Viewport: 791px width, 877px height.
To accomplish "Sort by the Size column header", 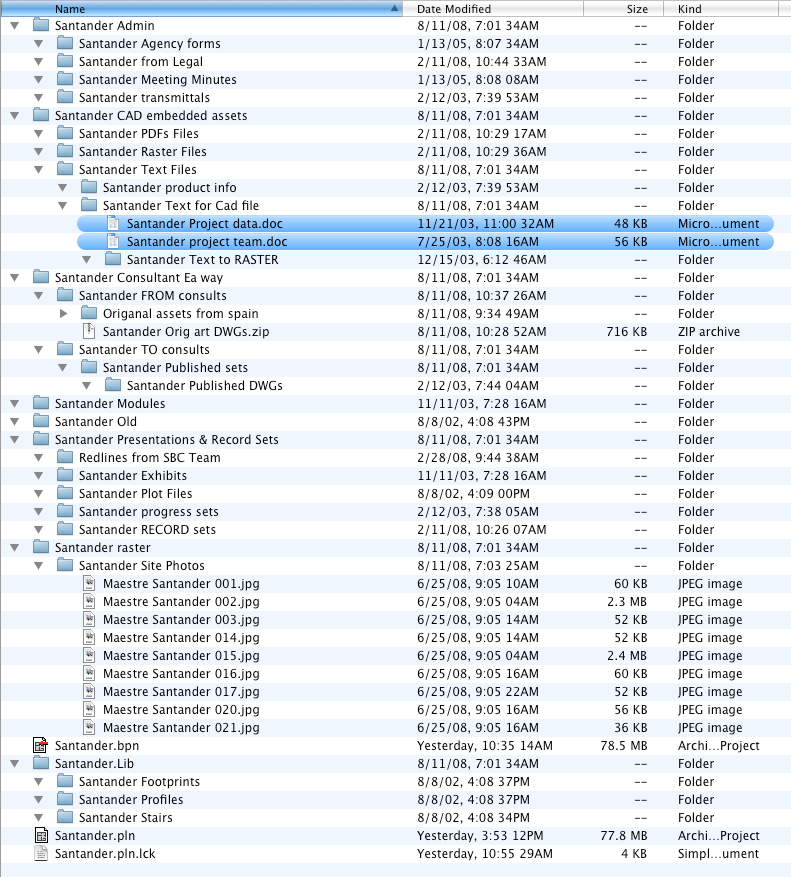I will coord(624,8).
